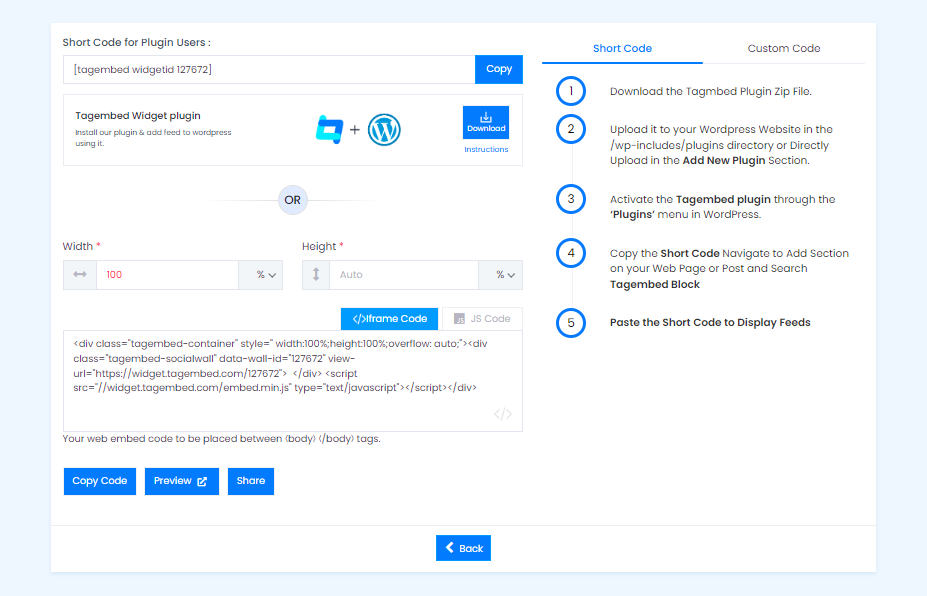The height and width of the screenshot is (596, 927).
Task: Click inside the embed code text area
Action: pyautogui.click(x=293, y=381)
